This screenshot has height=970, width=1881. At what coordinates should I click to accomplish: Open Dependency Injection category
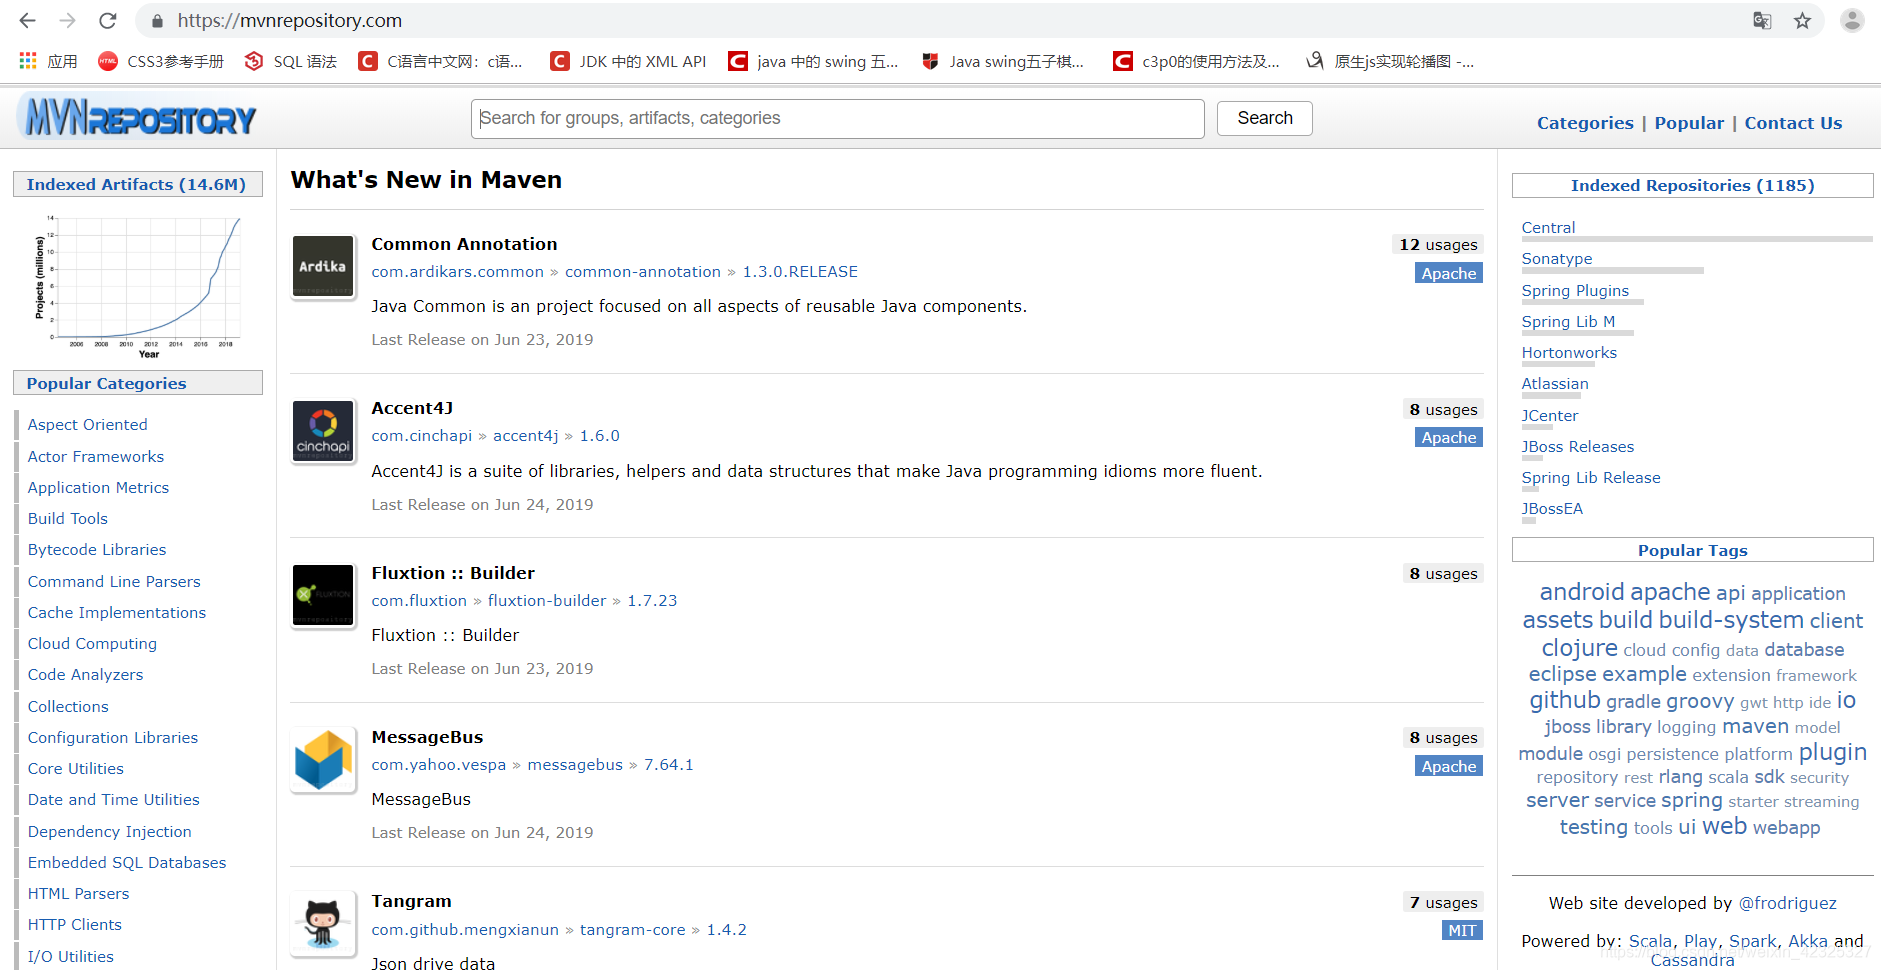click(109, 832)
